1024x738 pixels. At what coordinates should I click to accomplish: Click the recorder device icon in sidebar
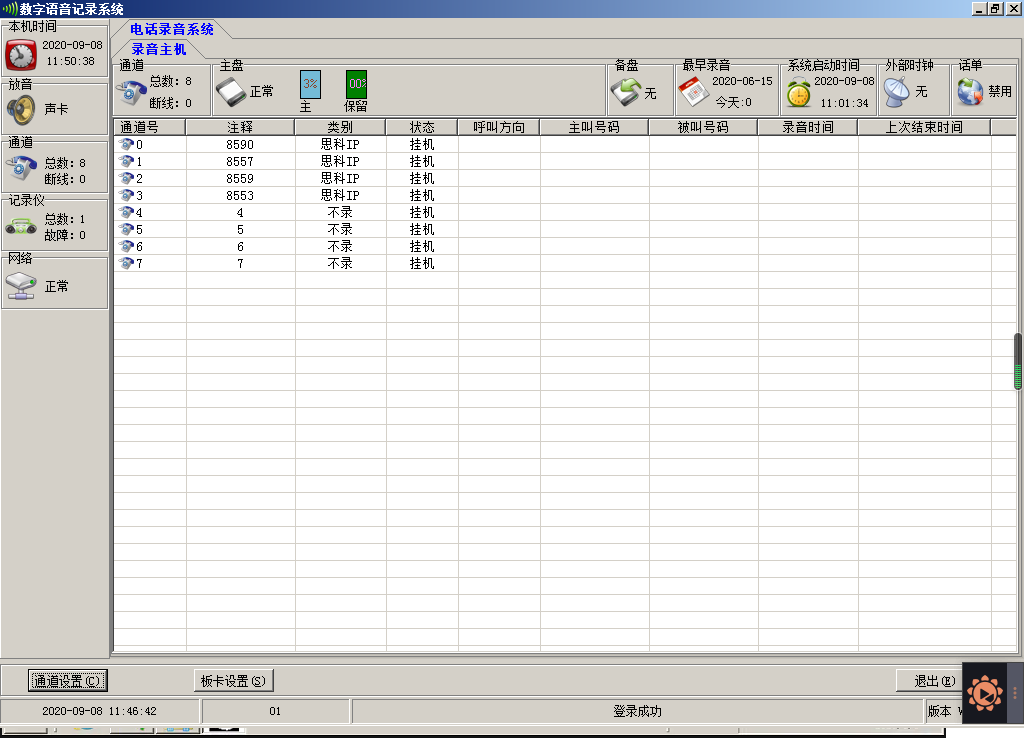(x=21, y=227)
